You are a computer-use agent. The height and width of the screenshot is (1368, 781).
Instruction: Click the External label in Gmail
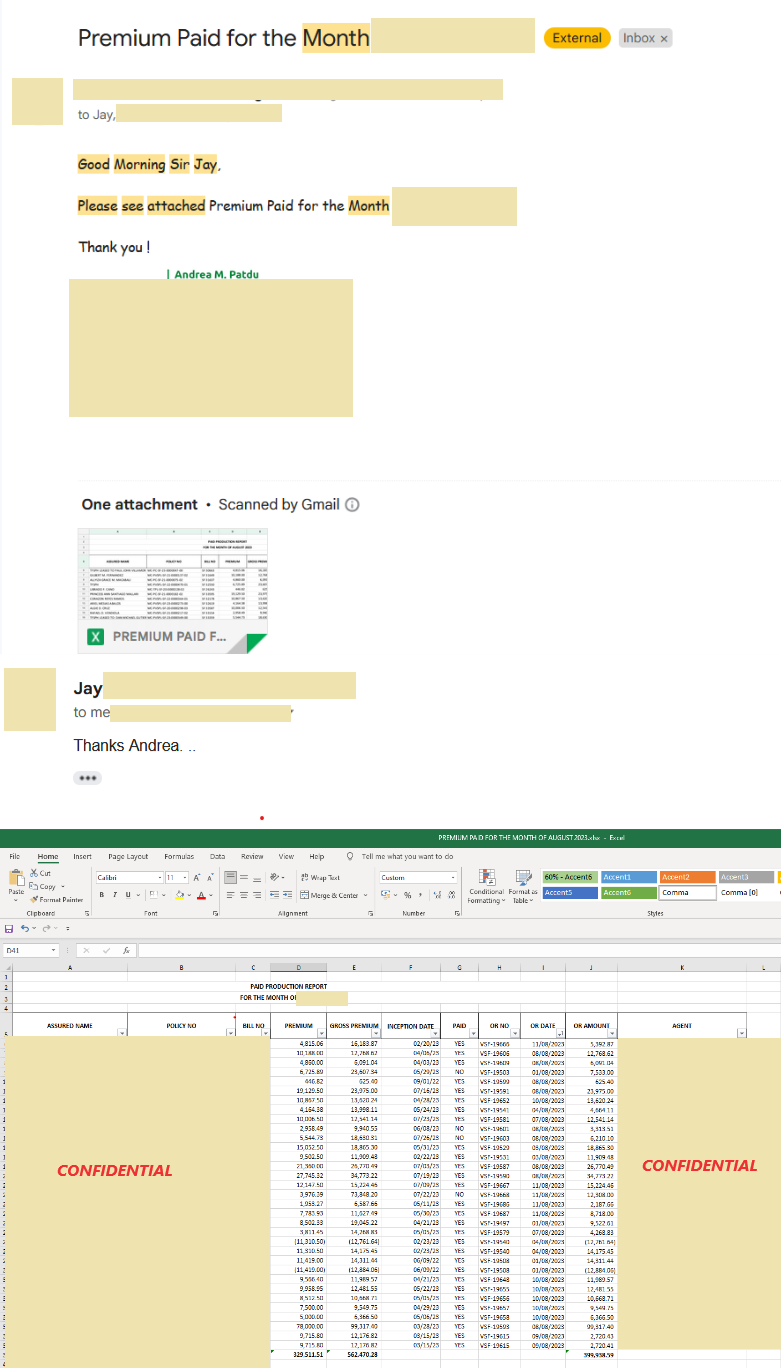[x=577, y=38]
